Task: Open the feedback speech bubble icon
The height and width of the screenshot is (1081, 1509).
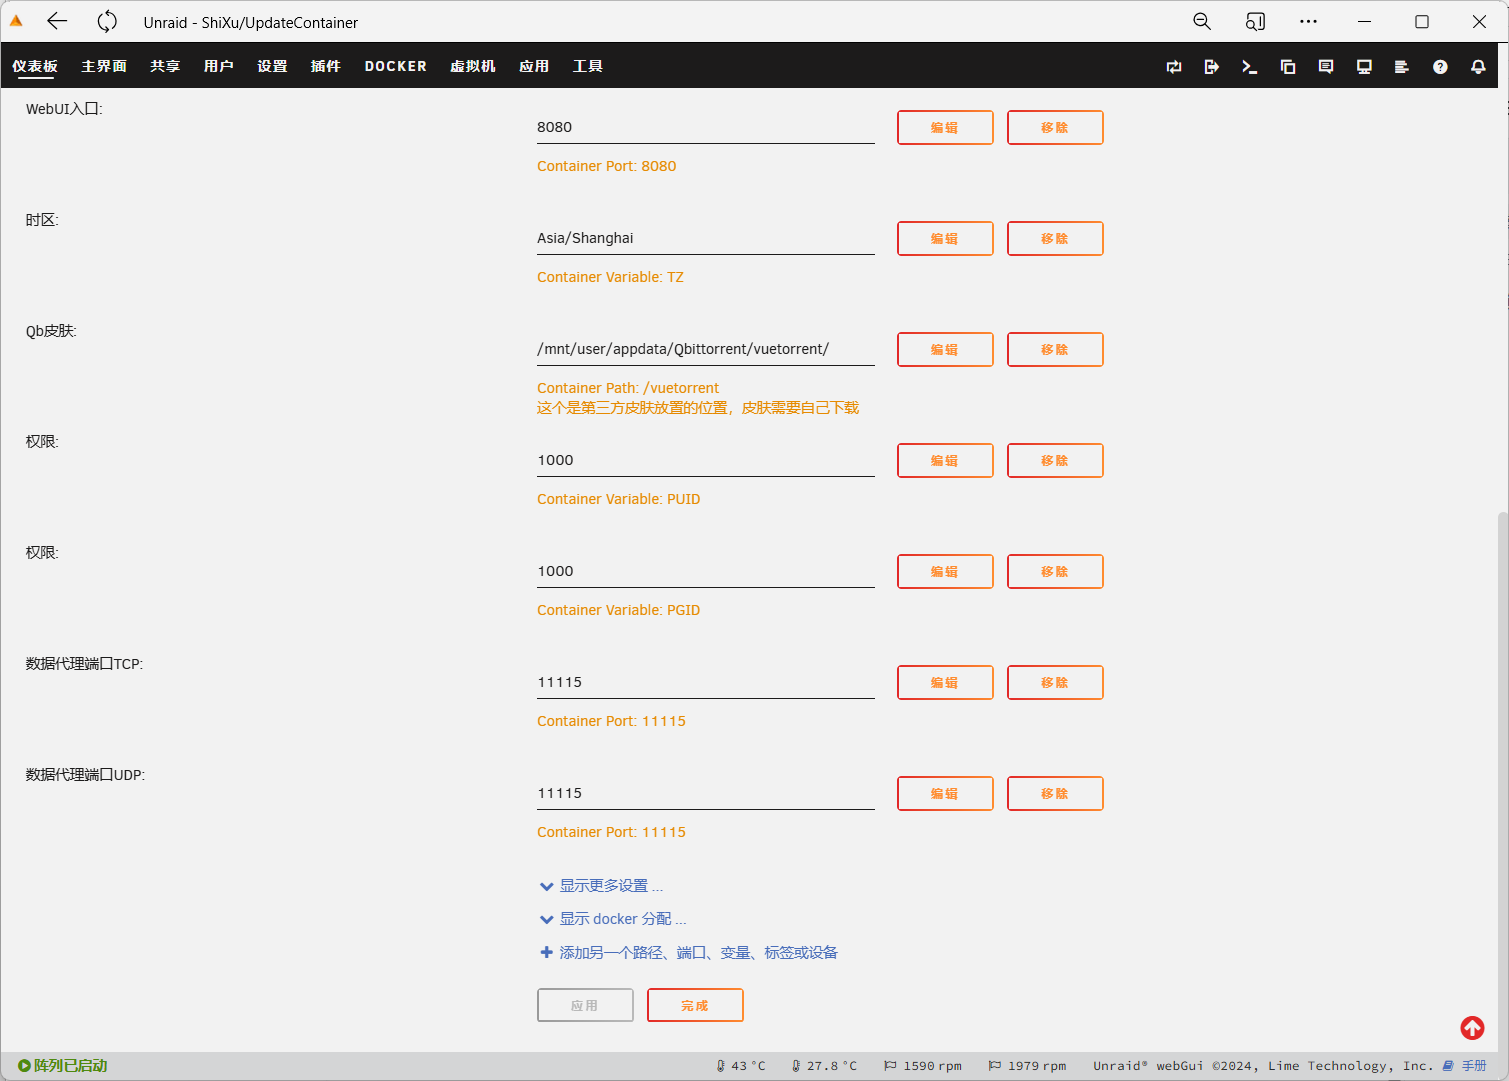Action: 1326,67
